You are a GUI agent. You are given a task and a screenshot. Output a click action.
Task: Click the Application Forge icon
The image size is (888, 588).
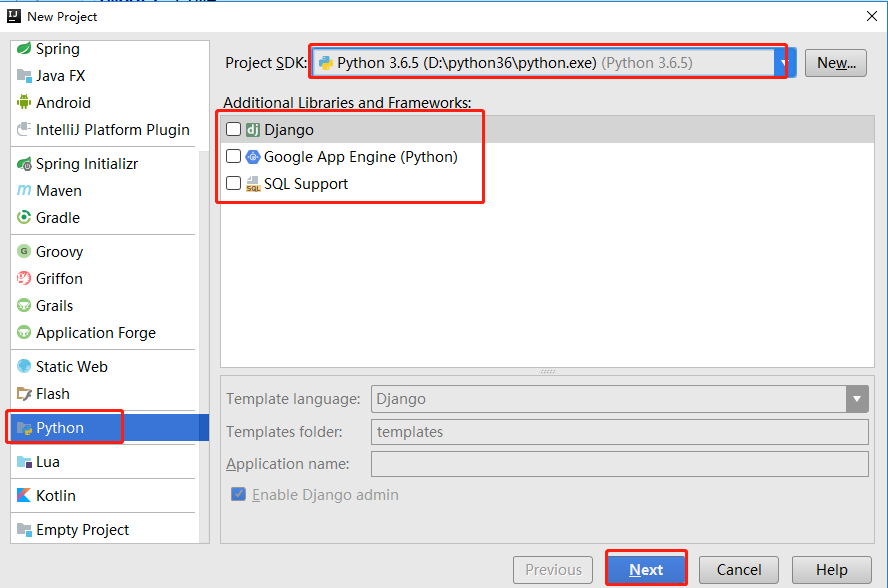(24, 333)
